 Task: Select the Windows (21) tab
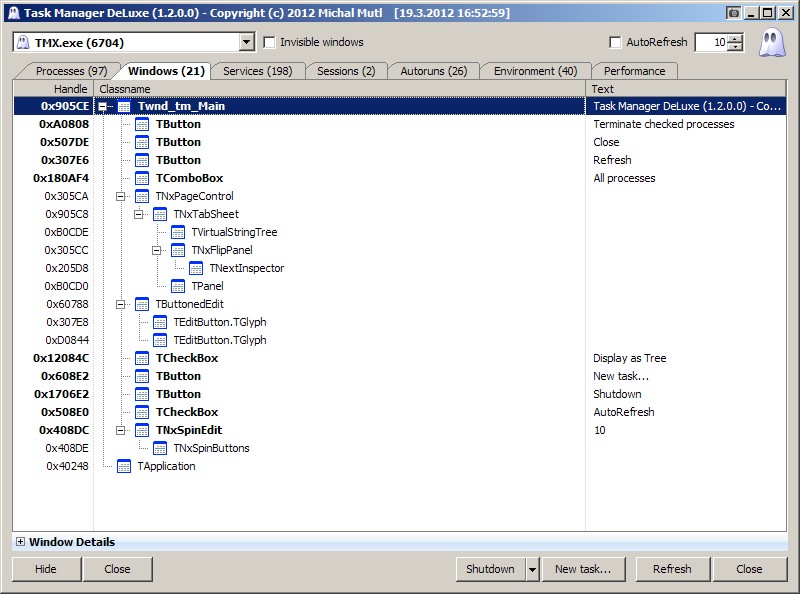click(166, 71)
